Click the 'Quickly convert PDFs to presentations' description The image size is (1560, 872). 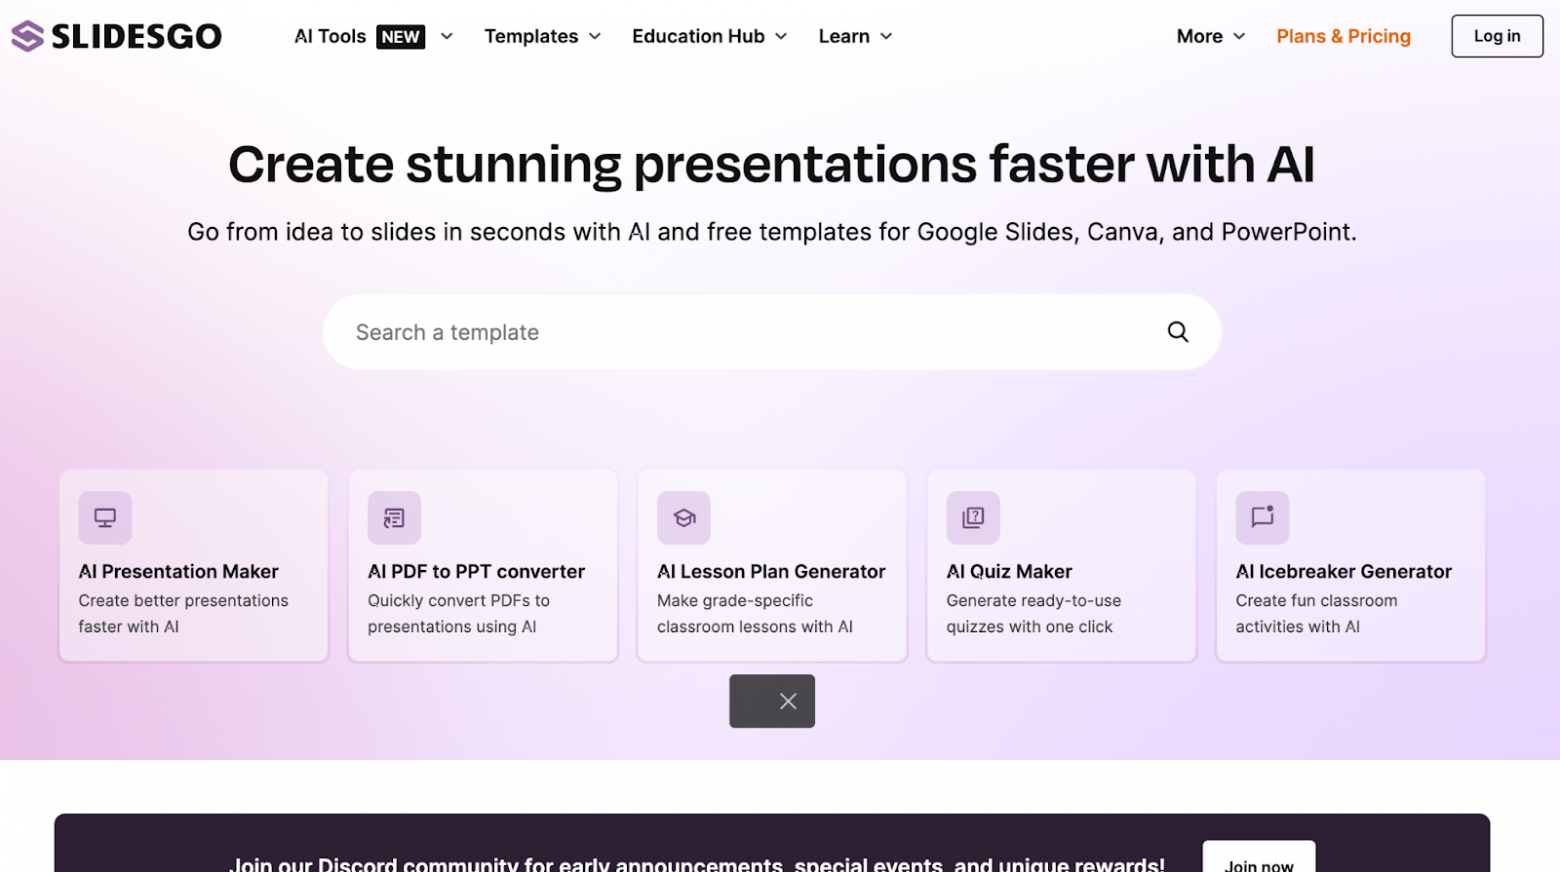coord(458,614)
